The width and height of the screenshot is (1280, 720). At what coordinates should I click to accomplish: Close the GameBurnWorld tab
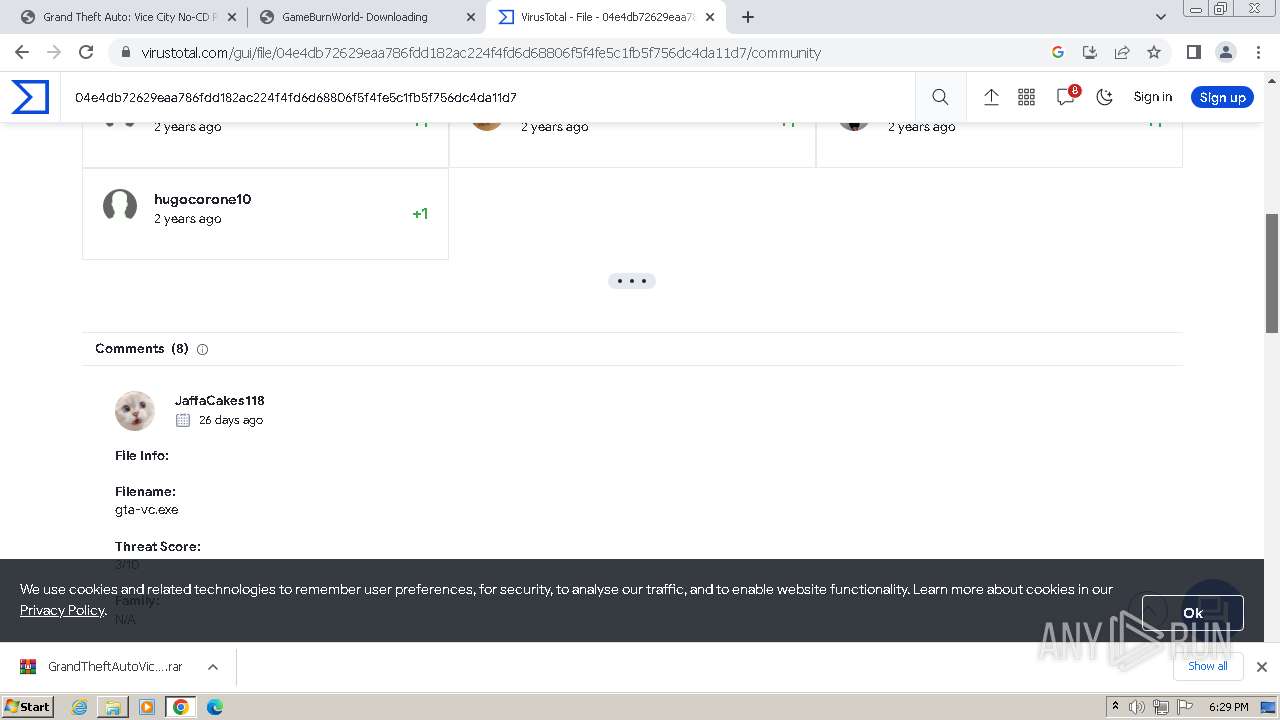471,17
